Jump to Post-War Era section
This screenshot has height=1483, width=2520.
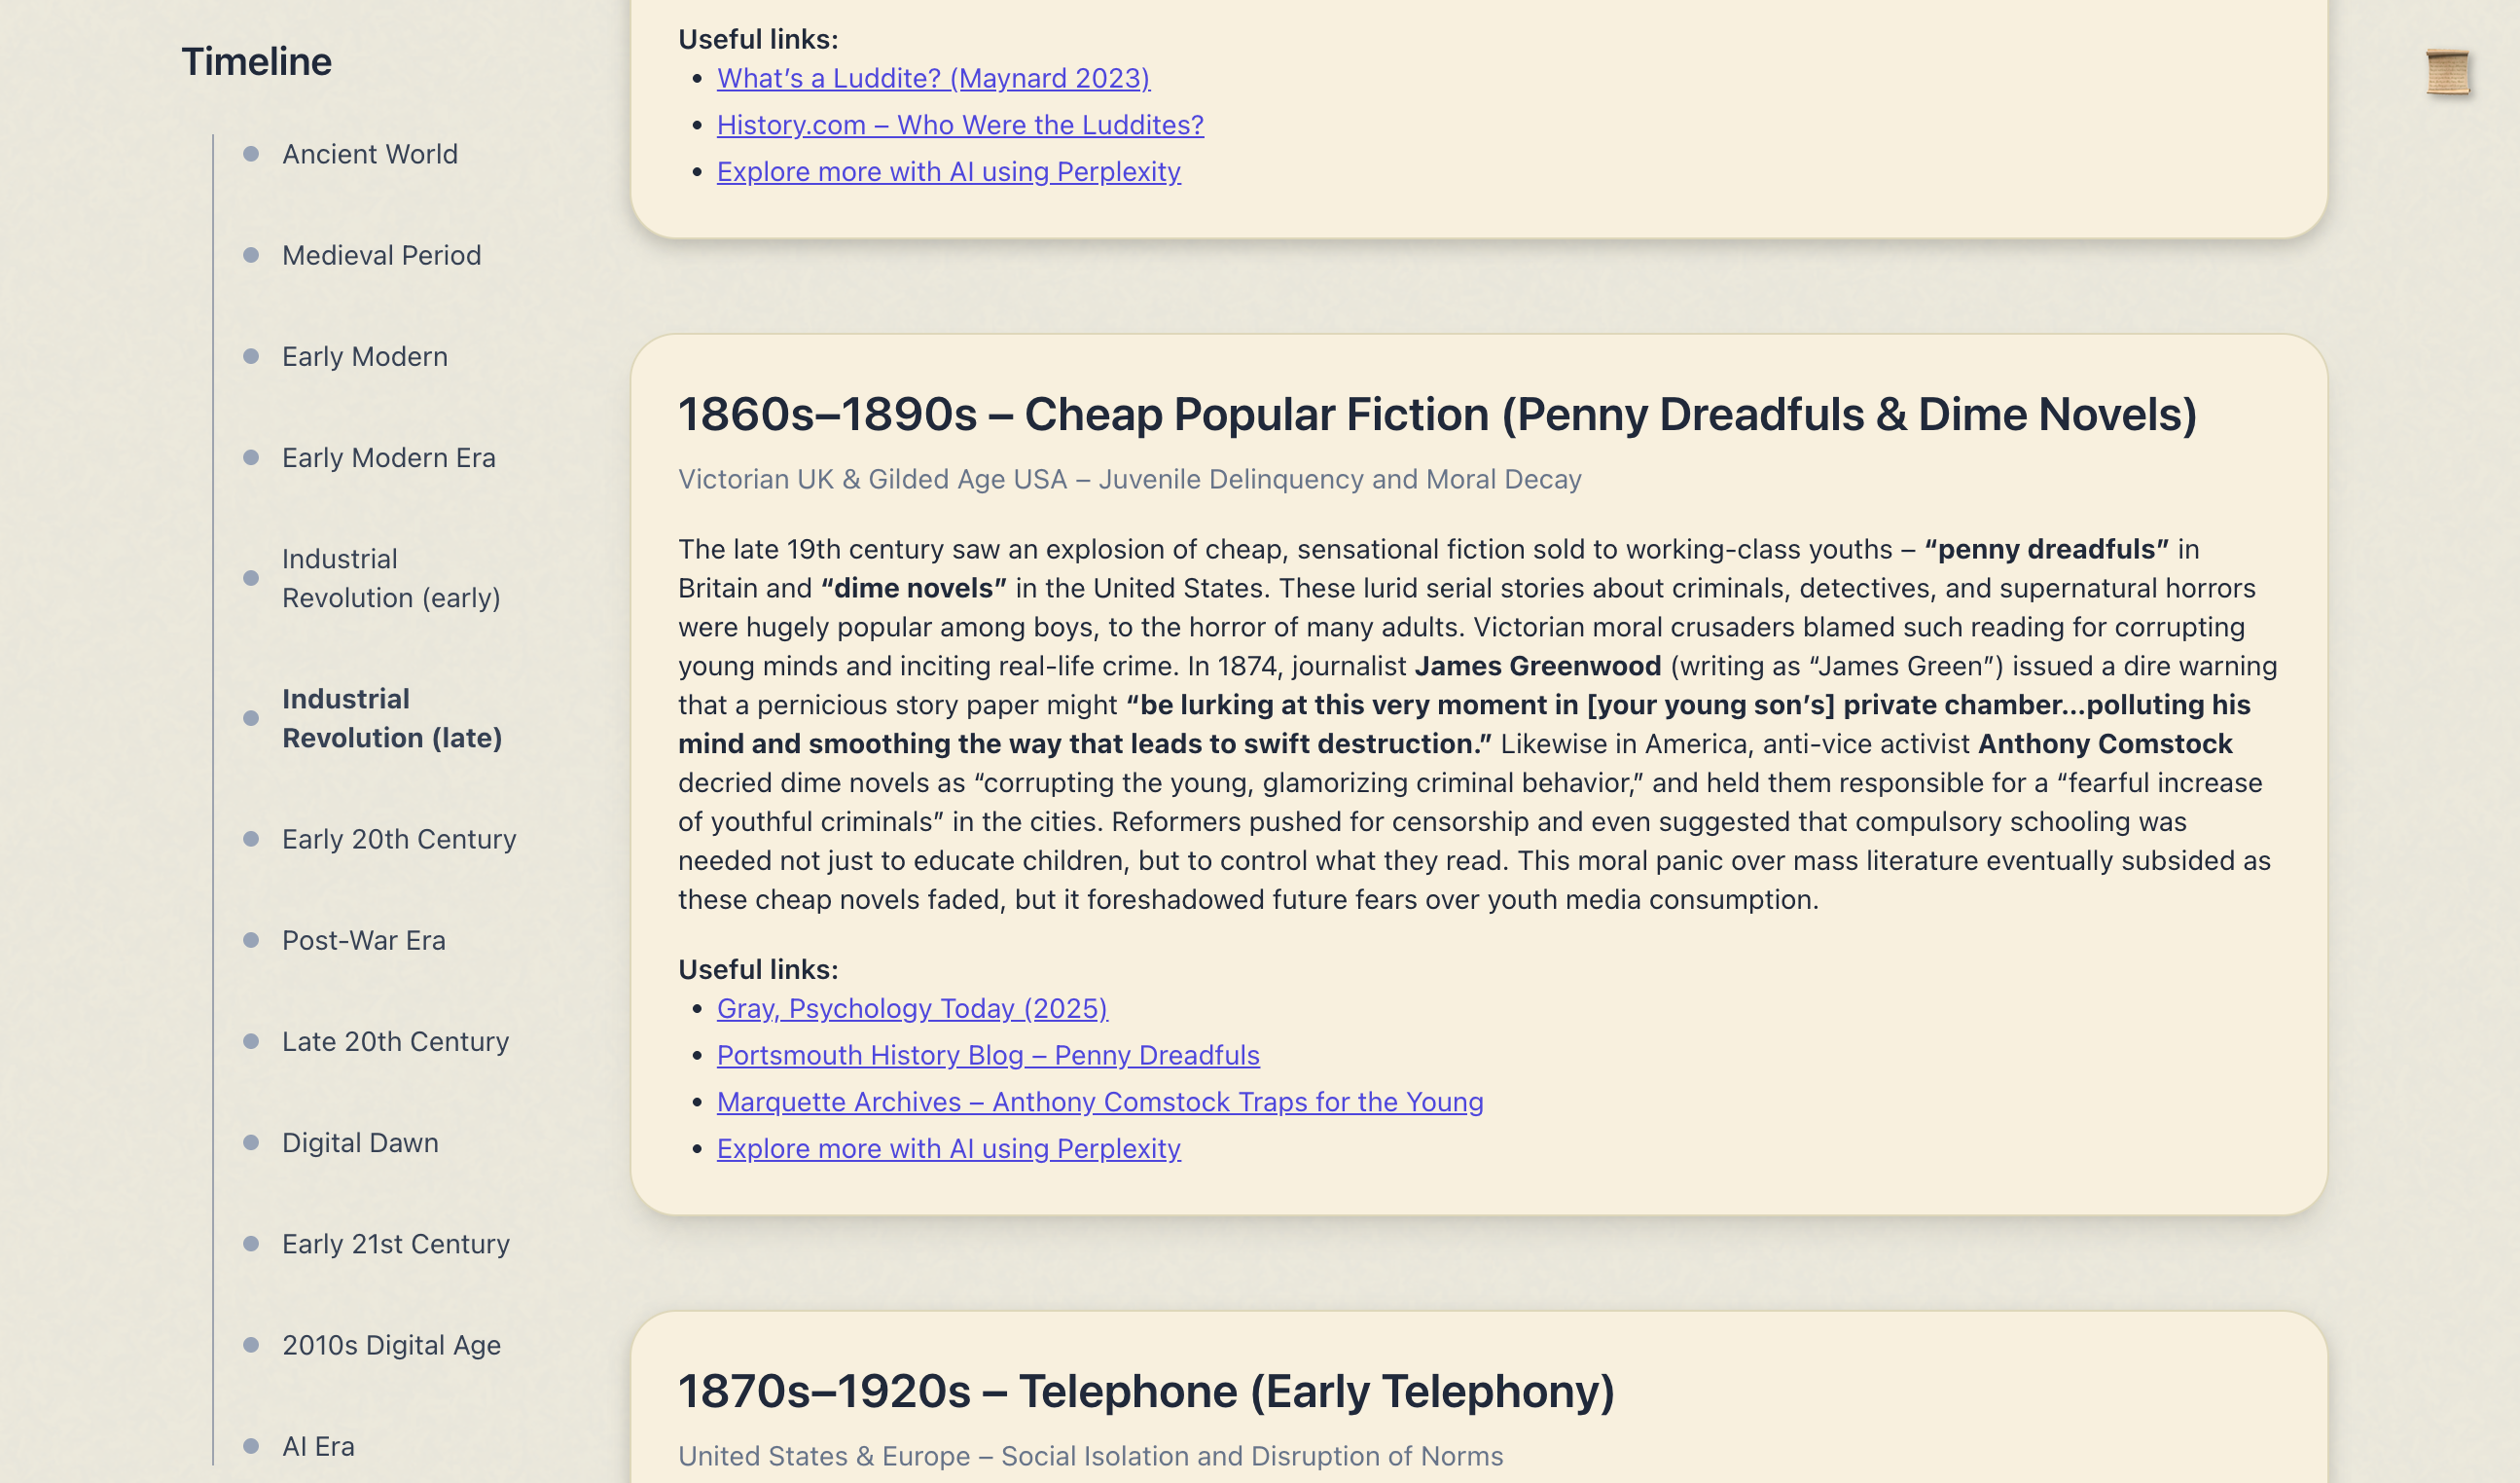[x=363, y=940]
